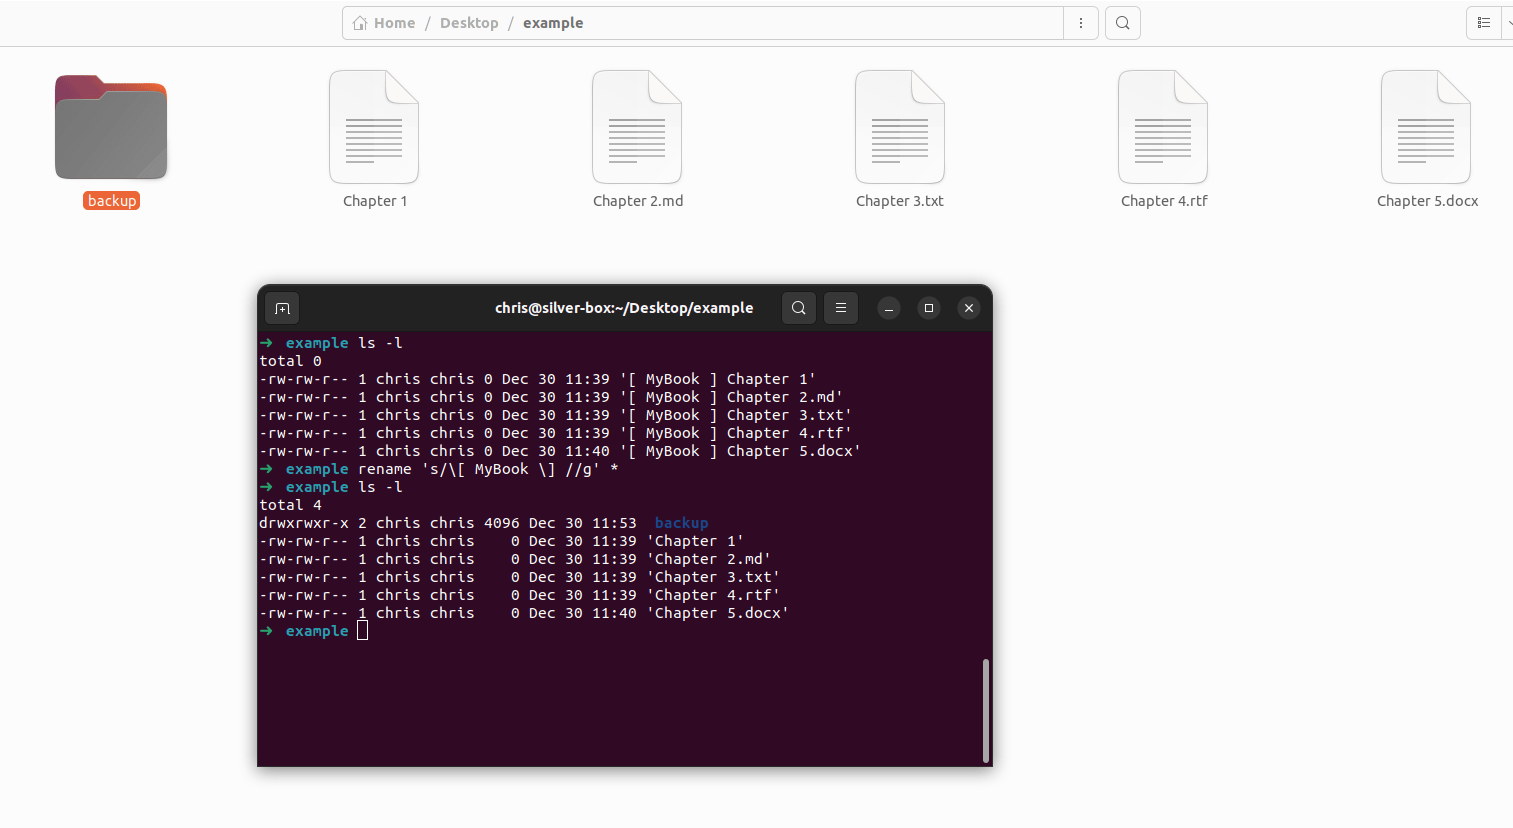1513x828 pixels.
Task: Select the Chapter 3.txt file icon
Action: (899, 127)
